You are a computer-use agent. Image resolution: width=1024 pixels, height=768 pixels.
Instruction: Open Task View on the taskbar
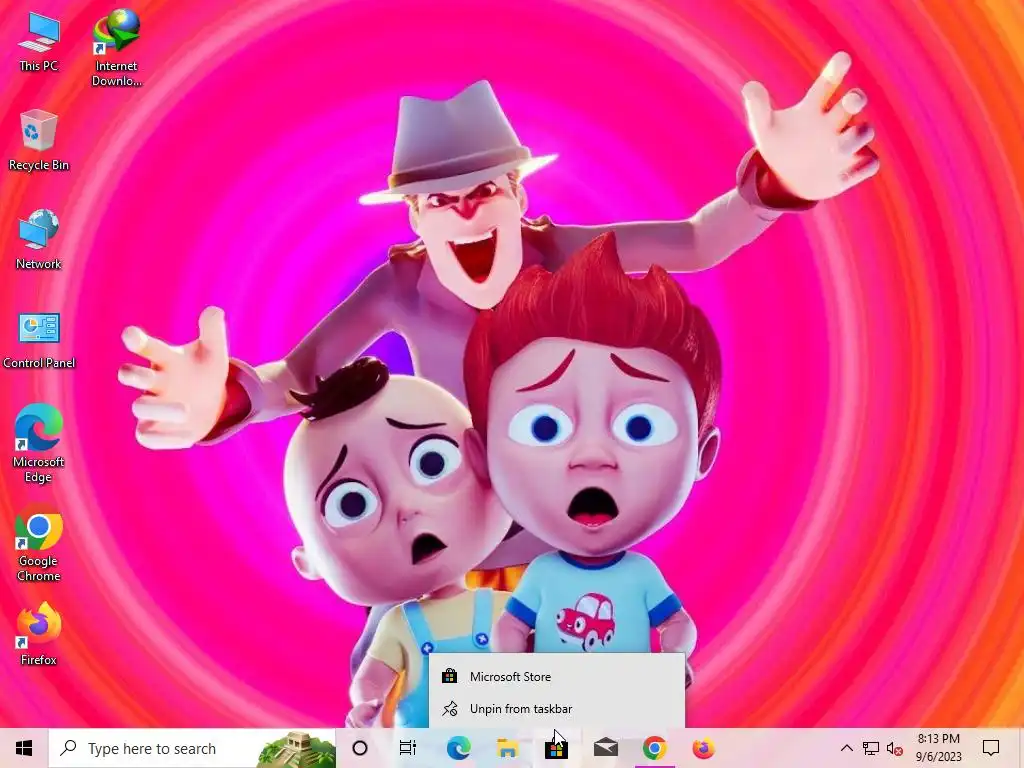(x=408, y=748)
